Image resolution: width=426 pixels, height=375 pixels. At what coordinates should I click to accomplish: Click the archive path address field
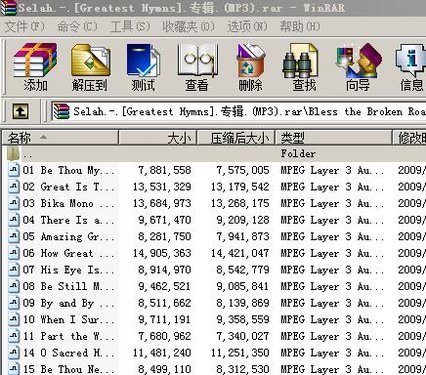(238, 111)
